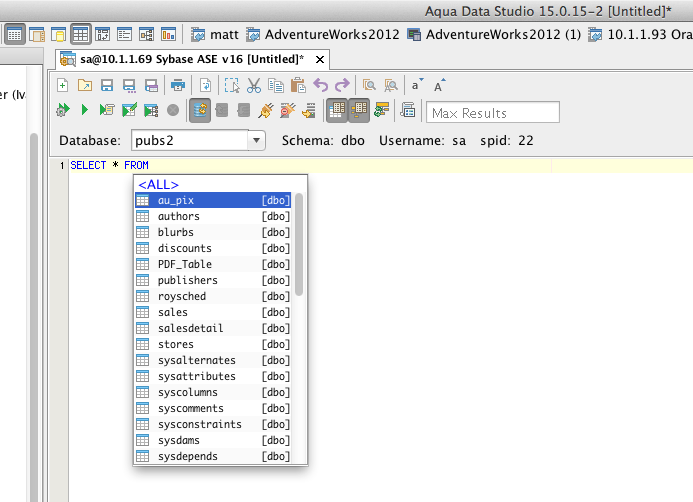Screen dimensions: 693x502
Task: Click into the Max Results field
Action: 493,113
